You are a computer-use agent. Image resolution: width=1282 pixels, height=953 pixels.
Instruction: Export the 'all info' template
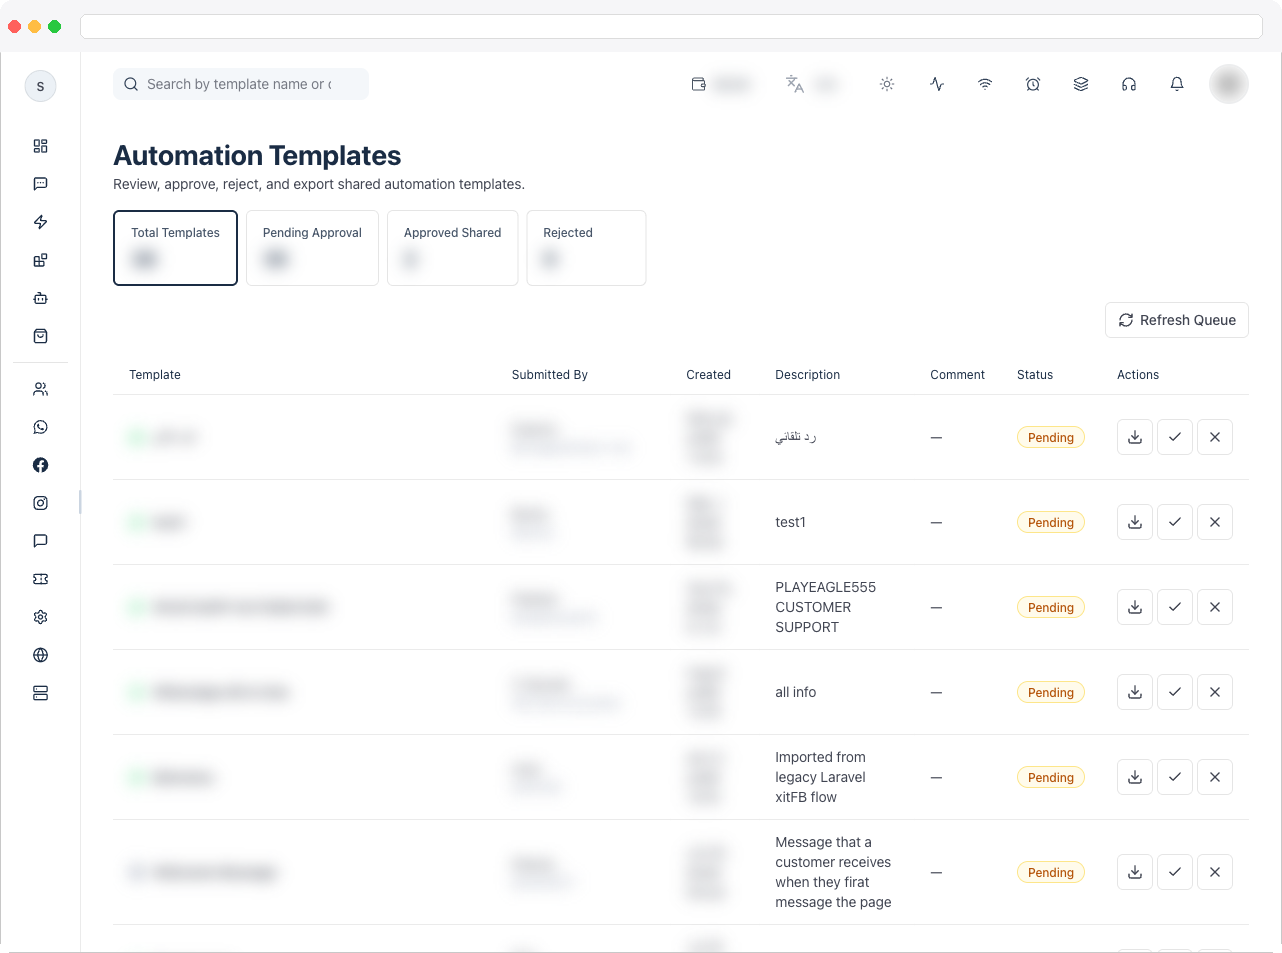[x=1135, y=692]
